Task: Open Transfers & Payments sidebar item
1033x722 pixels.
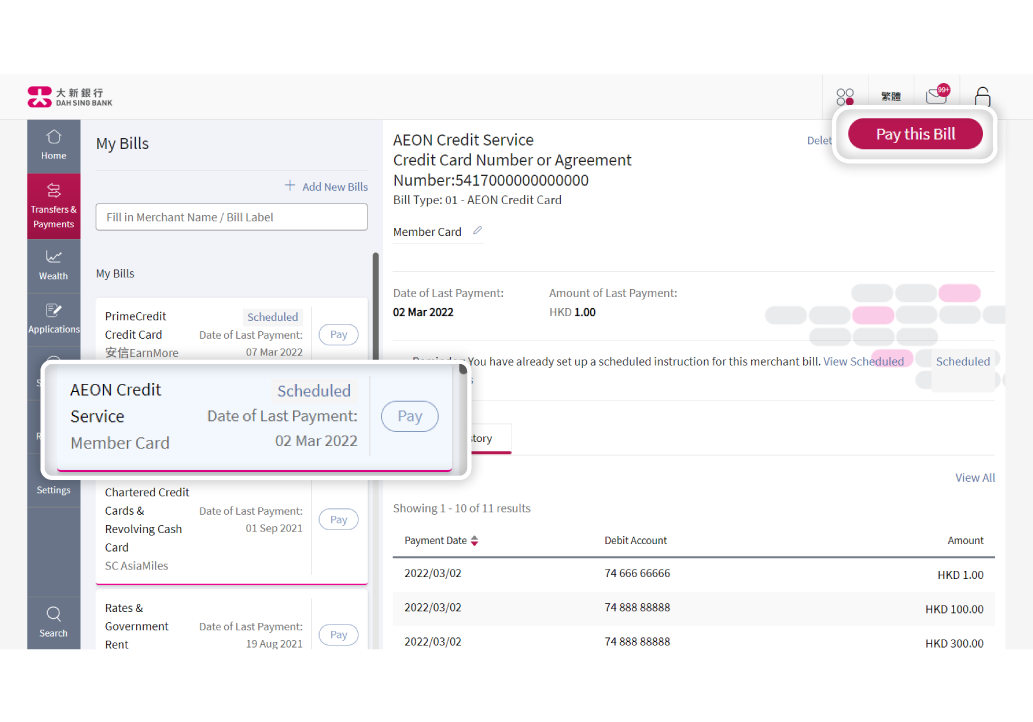Action: point(53,206)
